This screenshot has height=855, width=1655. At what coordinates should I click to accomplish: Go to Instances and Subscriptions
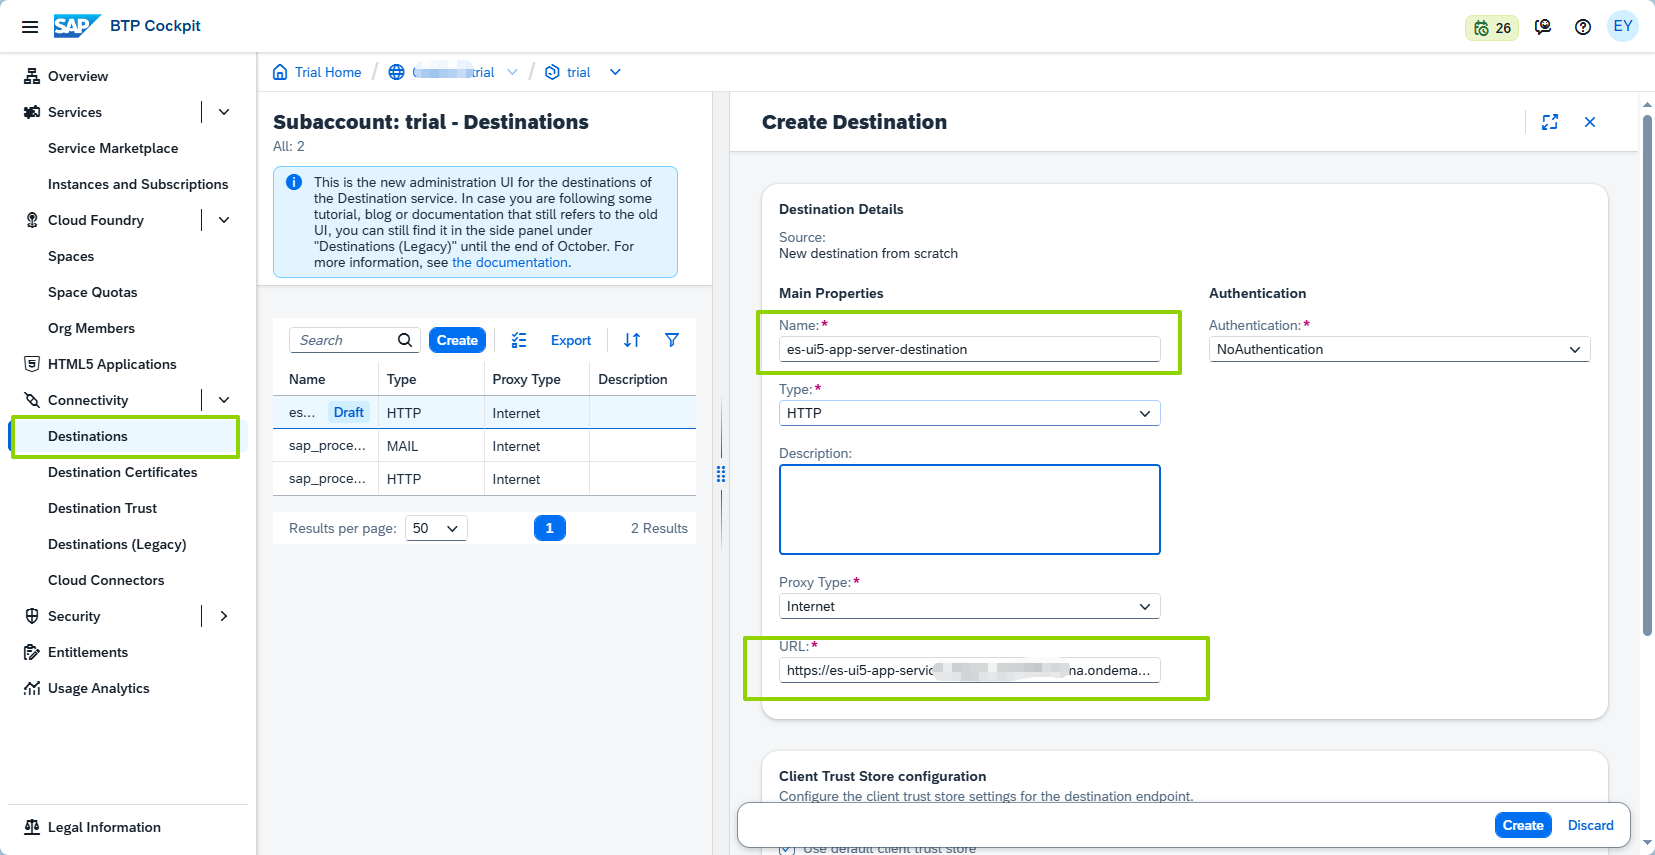pos(138,184)
